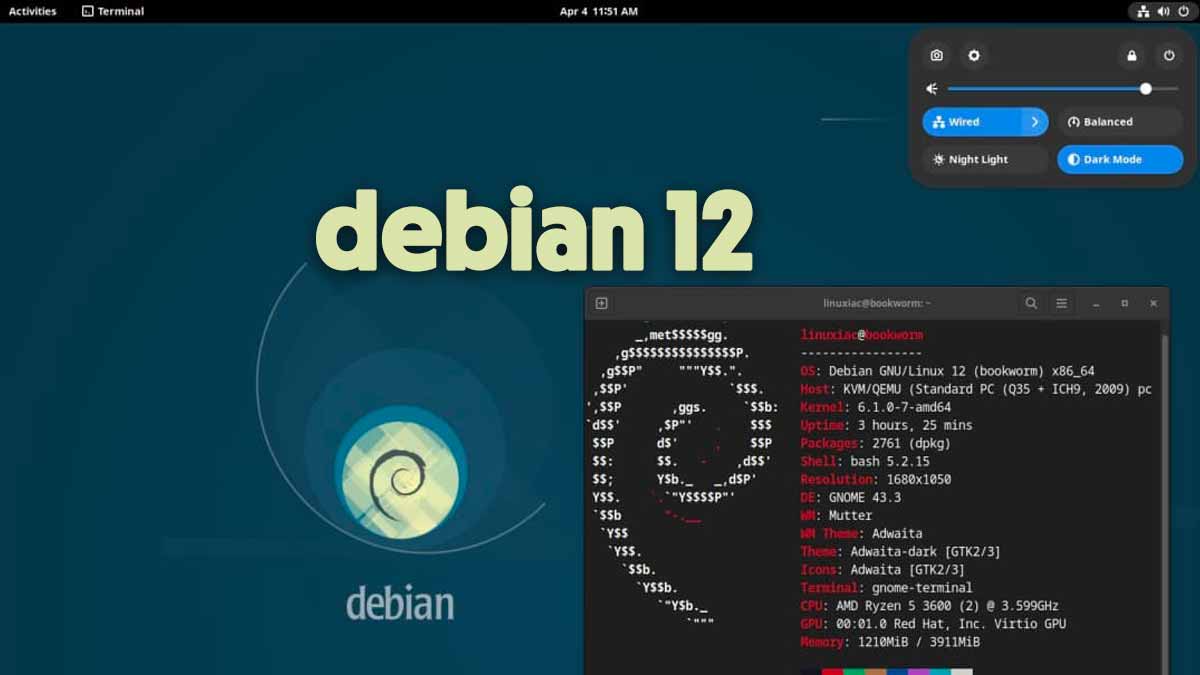
Task: Open the Activities overview
Action: (31, 11)
